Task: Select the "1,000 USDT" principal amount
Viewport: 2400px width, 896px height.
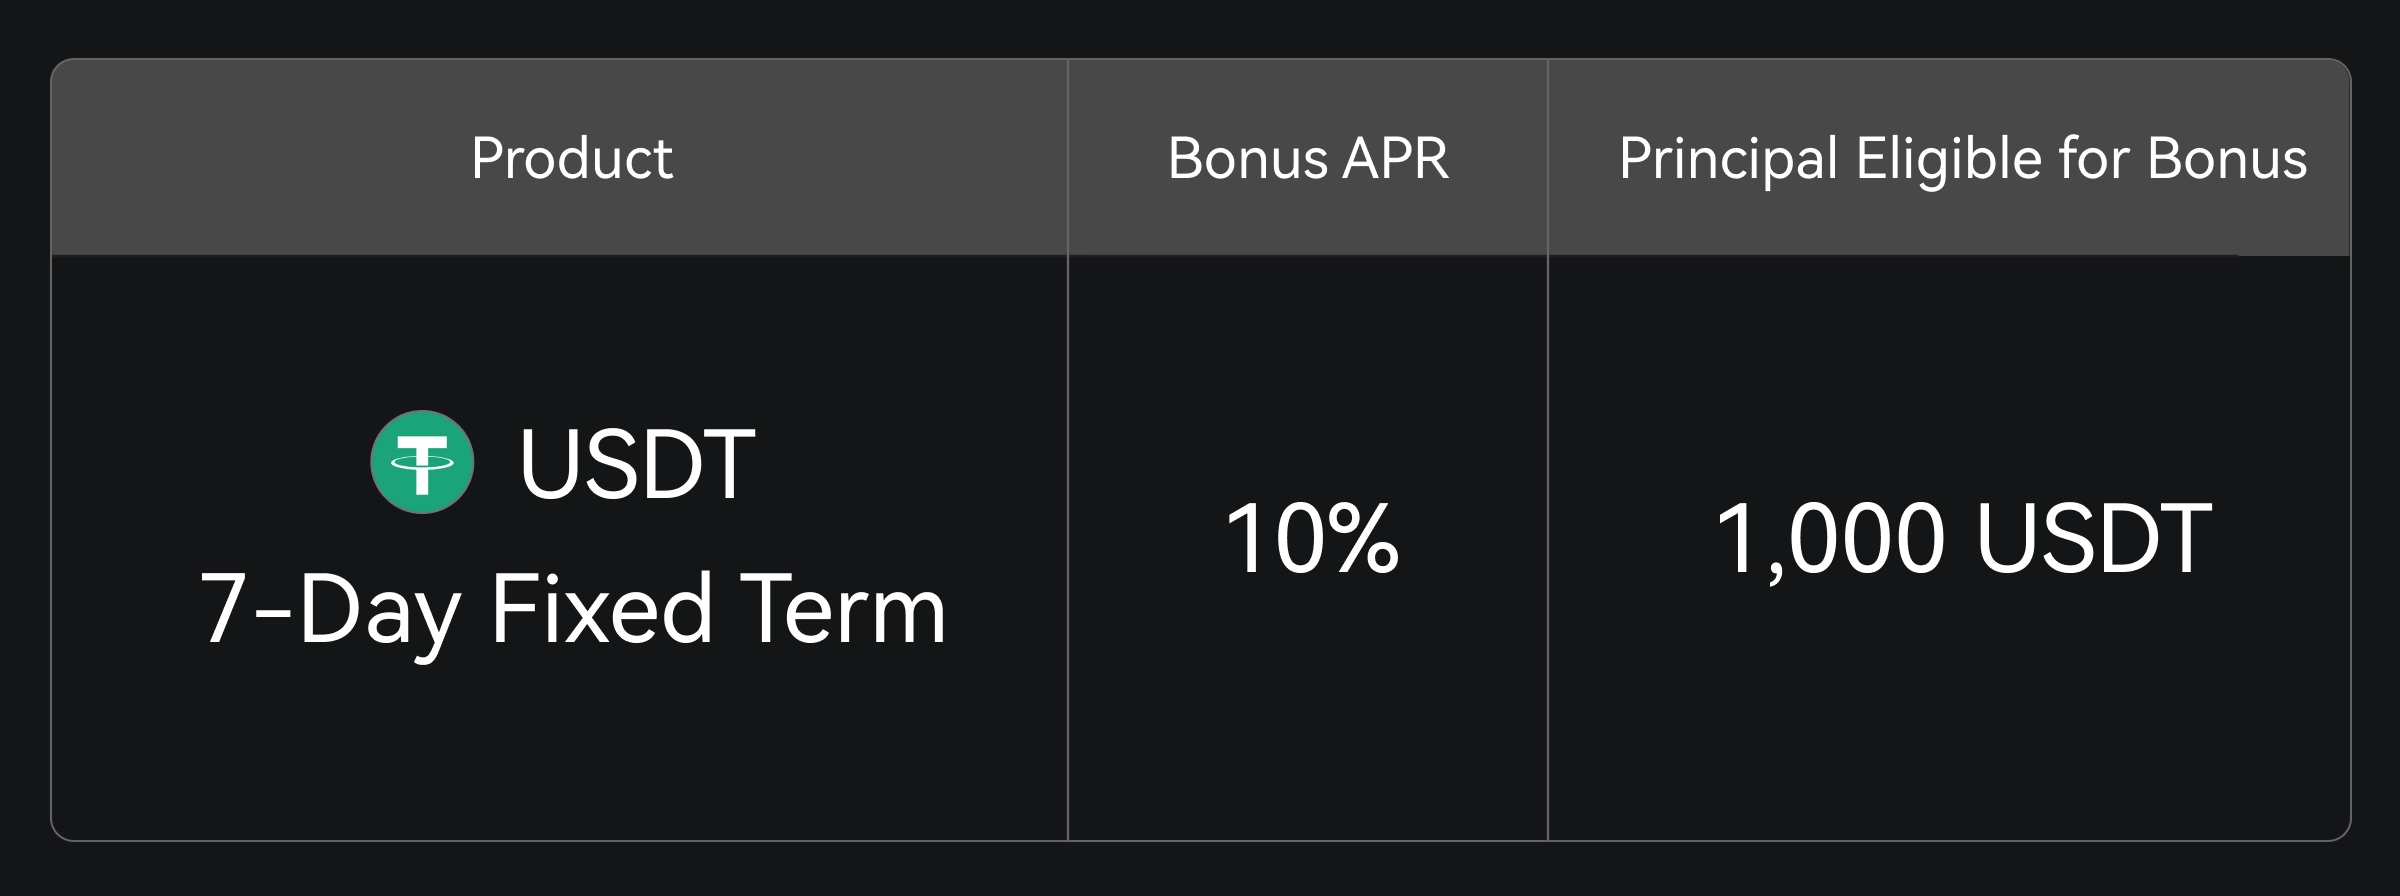Action: (1962, 538)
